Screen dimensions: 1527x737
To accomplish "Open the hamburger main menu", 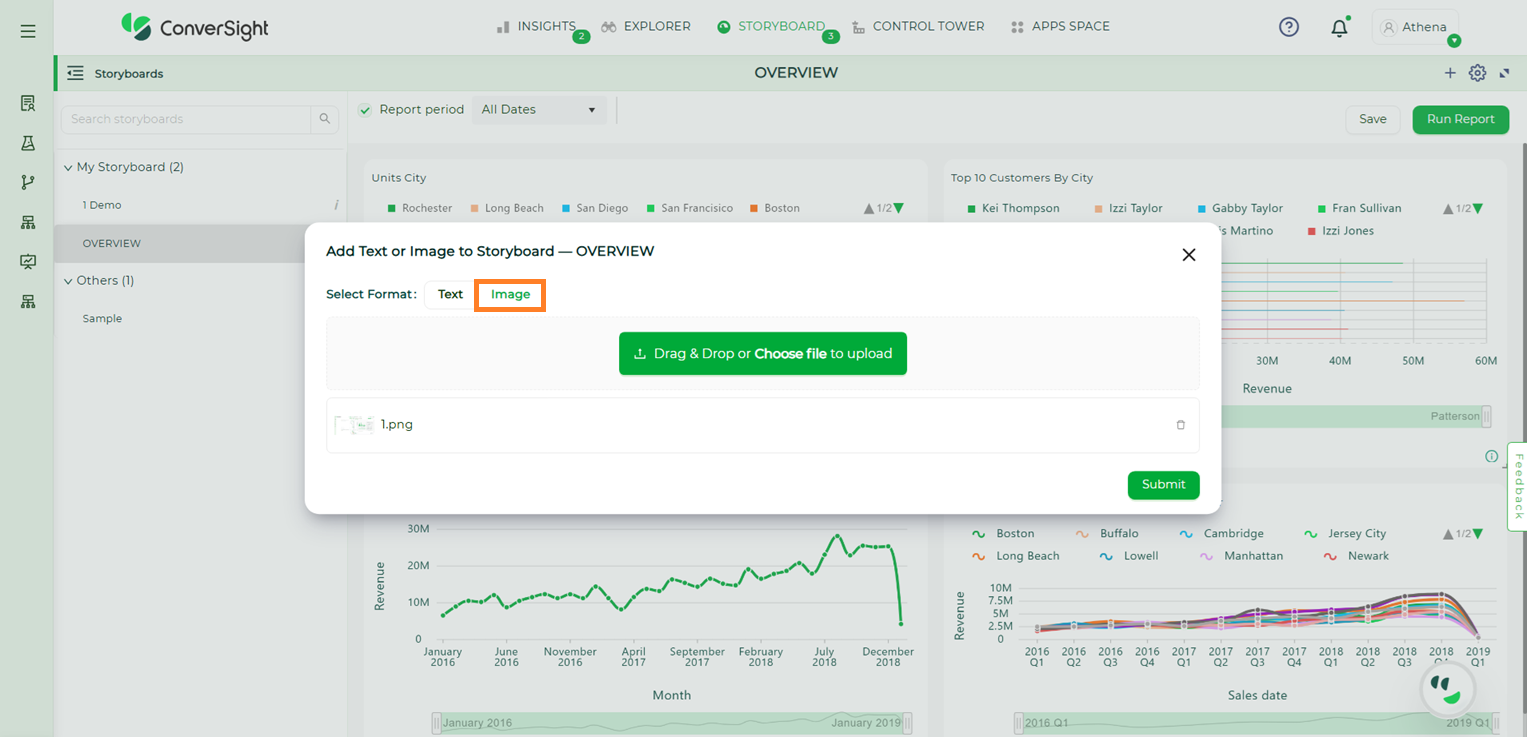I will click(28, 31).
